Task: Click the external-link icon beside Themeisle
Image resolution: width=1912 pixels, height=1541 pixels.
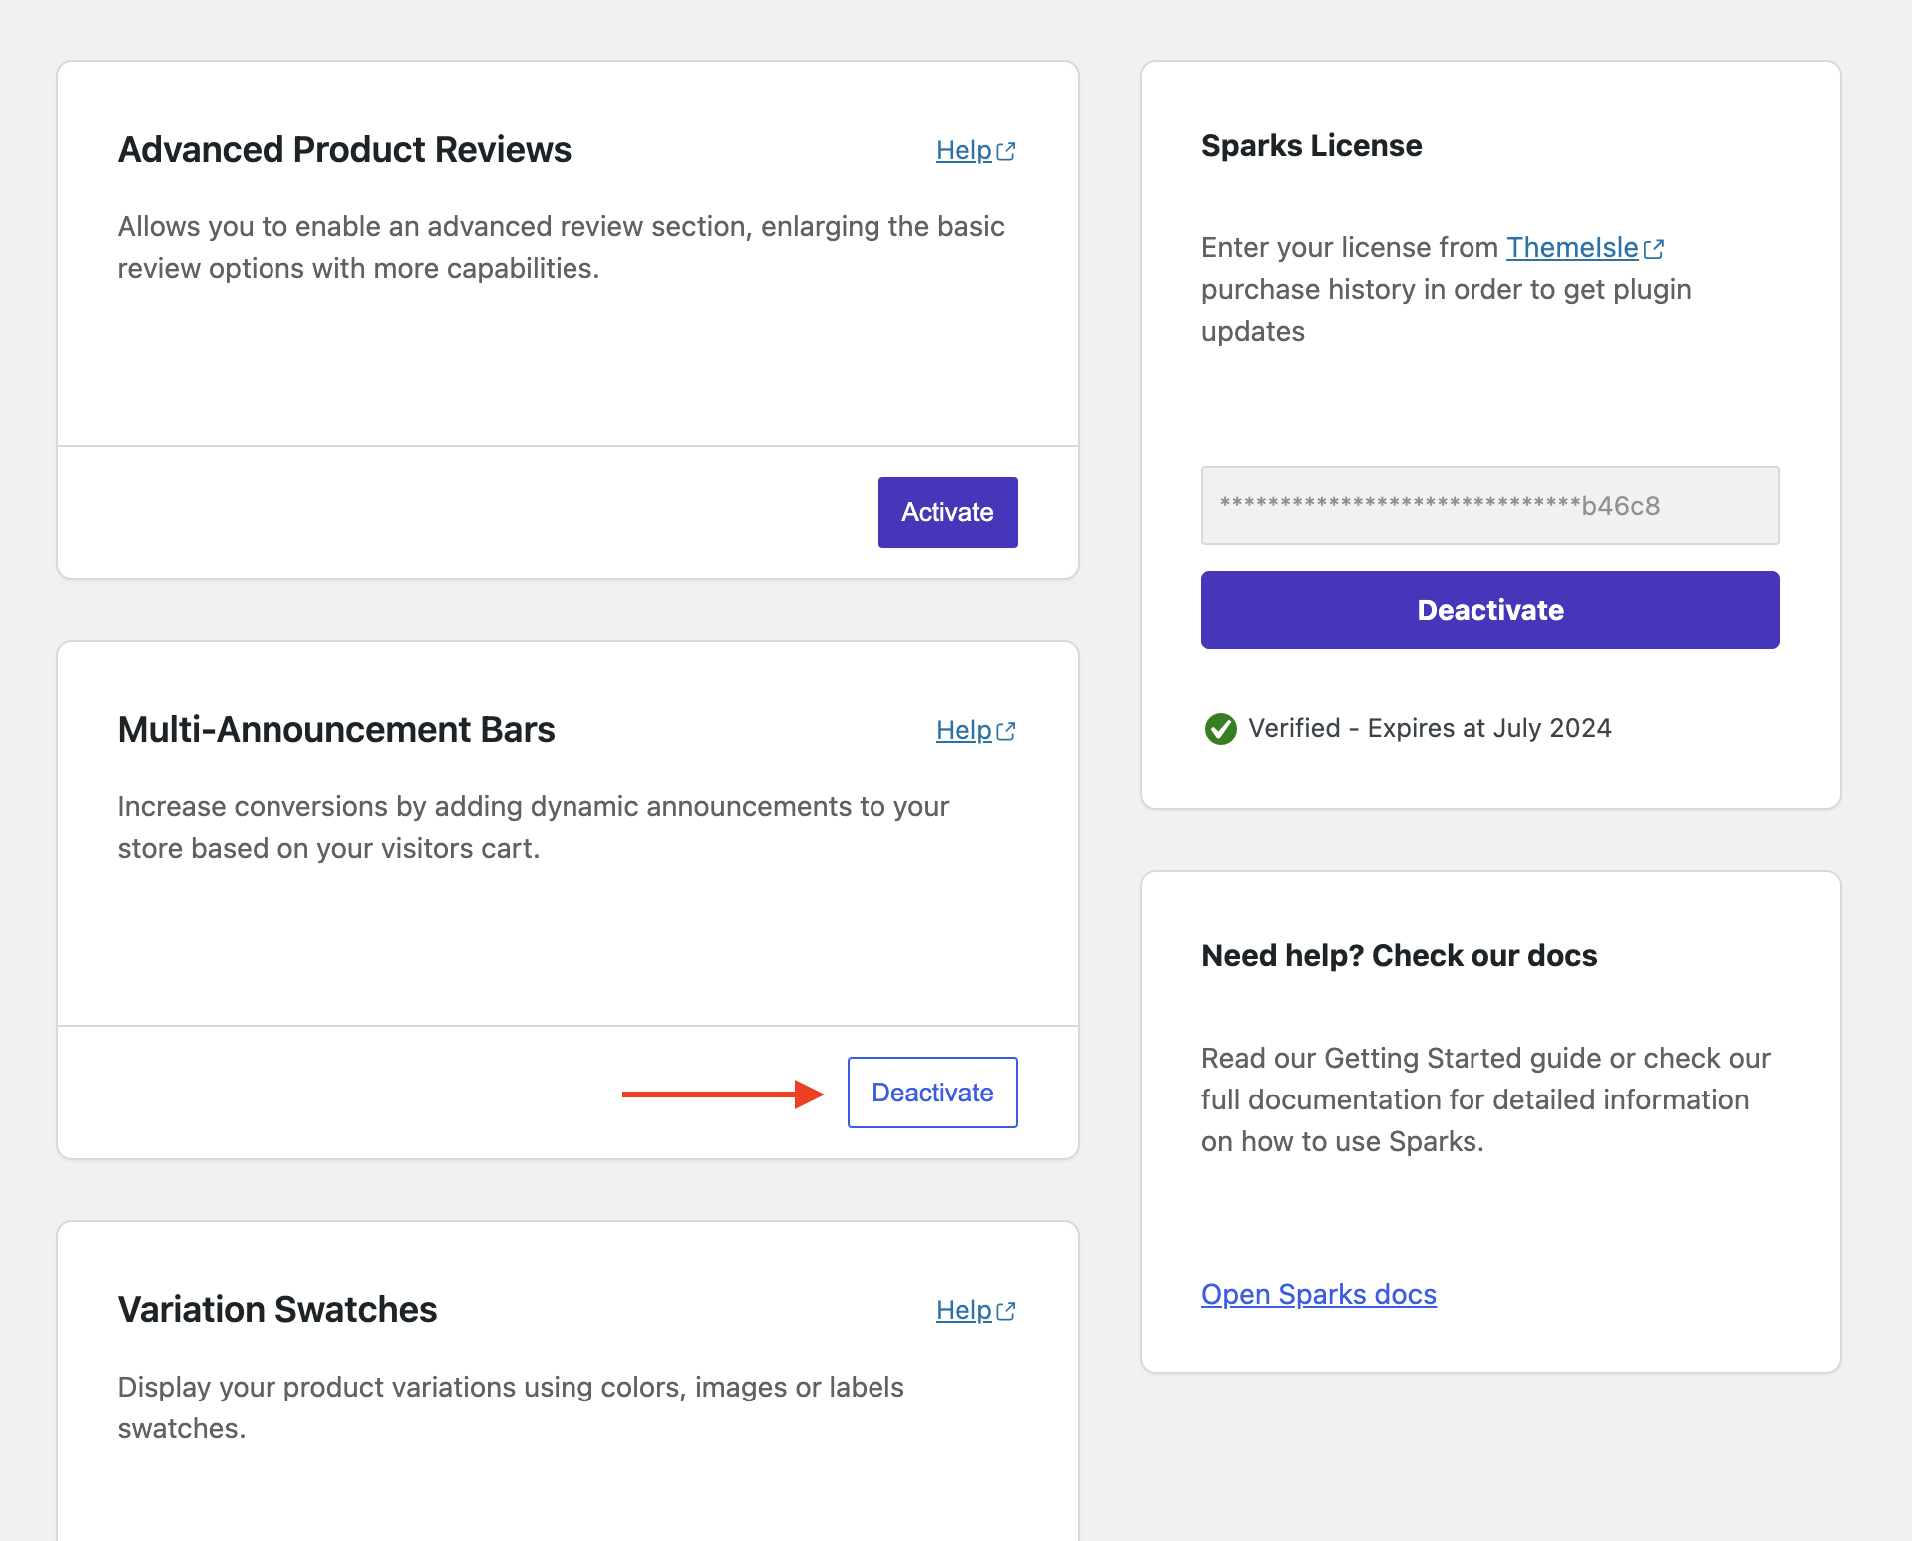Action: [x=1654, y=249]
